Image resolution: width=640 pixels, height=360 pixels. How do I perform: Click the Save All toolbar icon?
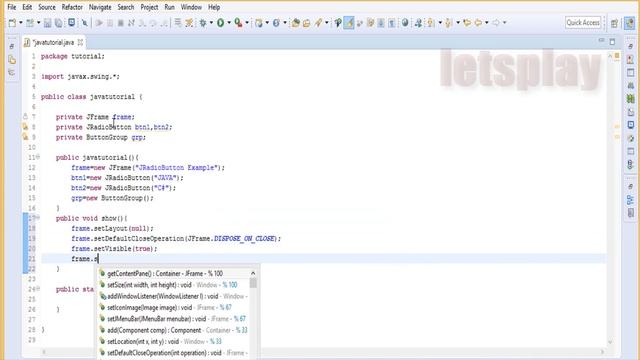pyautogui.click(x=58, y=23)
